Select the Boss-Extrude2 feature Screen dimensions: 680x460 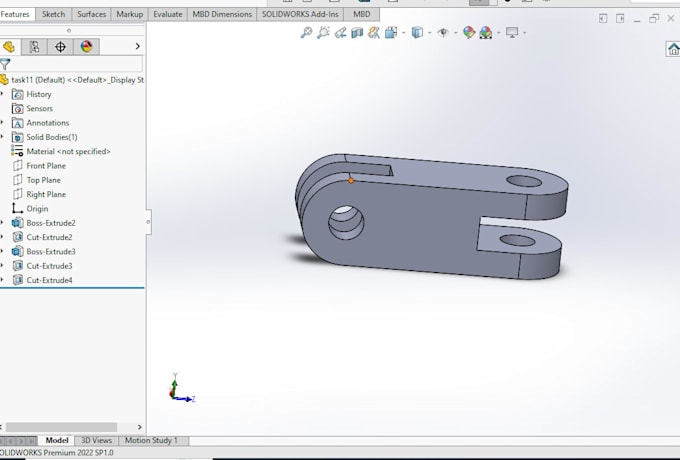pos(51,223)
